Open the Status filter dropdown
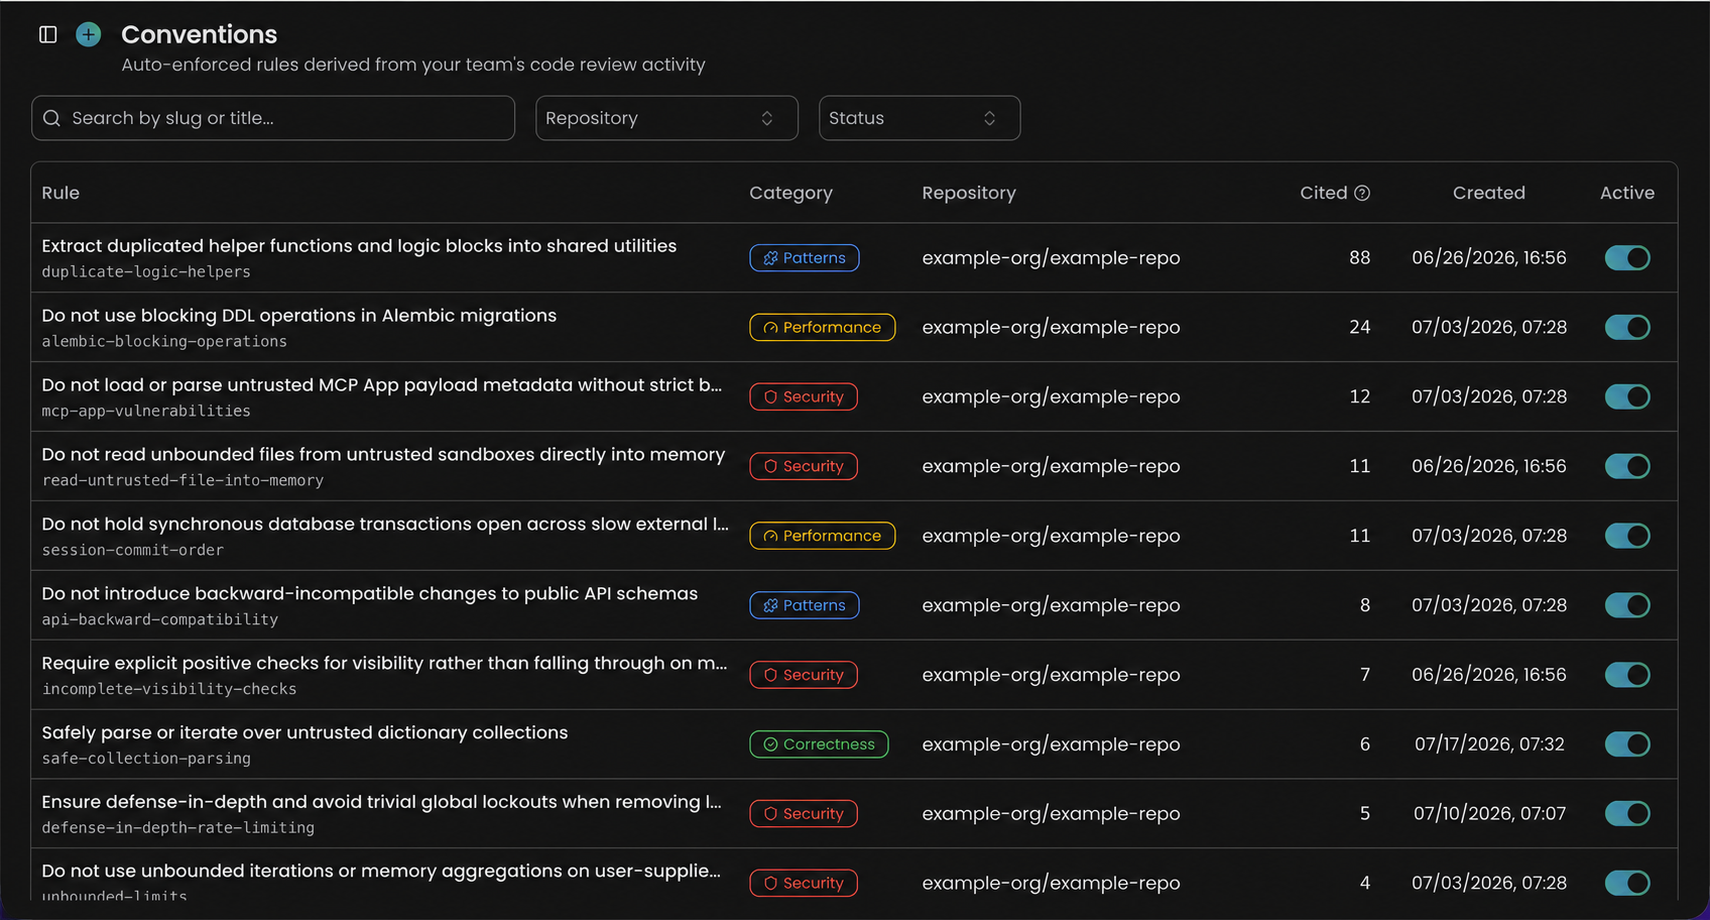The image size is (1710, 920). point(919,118)
